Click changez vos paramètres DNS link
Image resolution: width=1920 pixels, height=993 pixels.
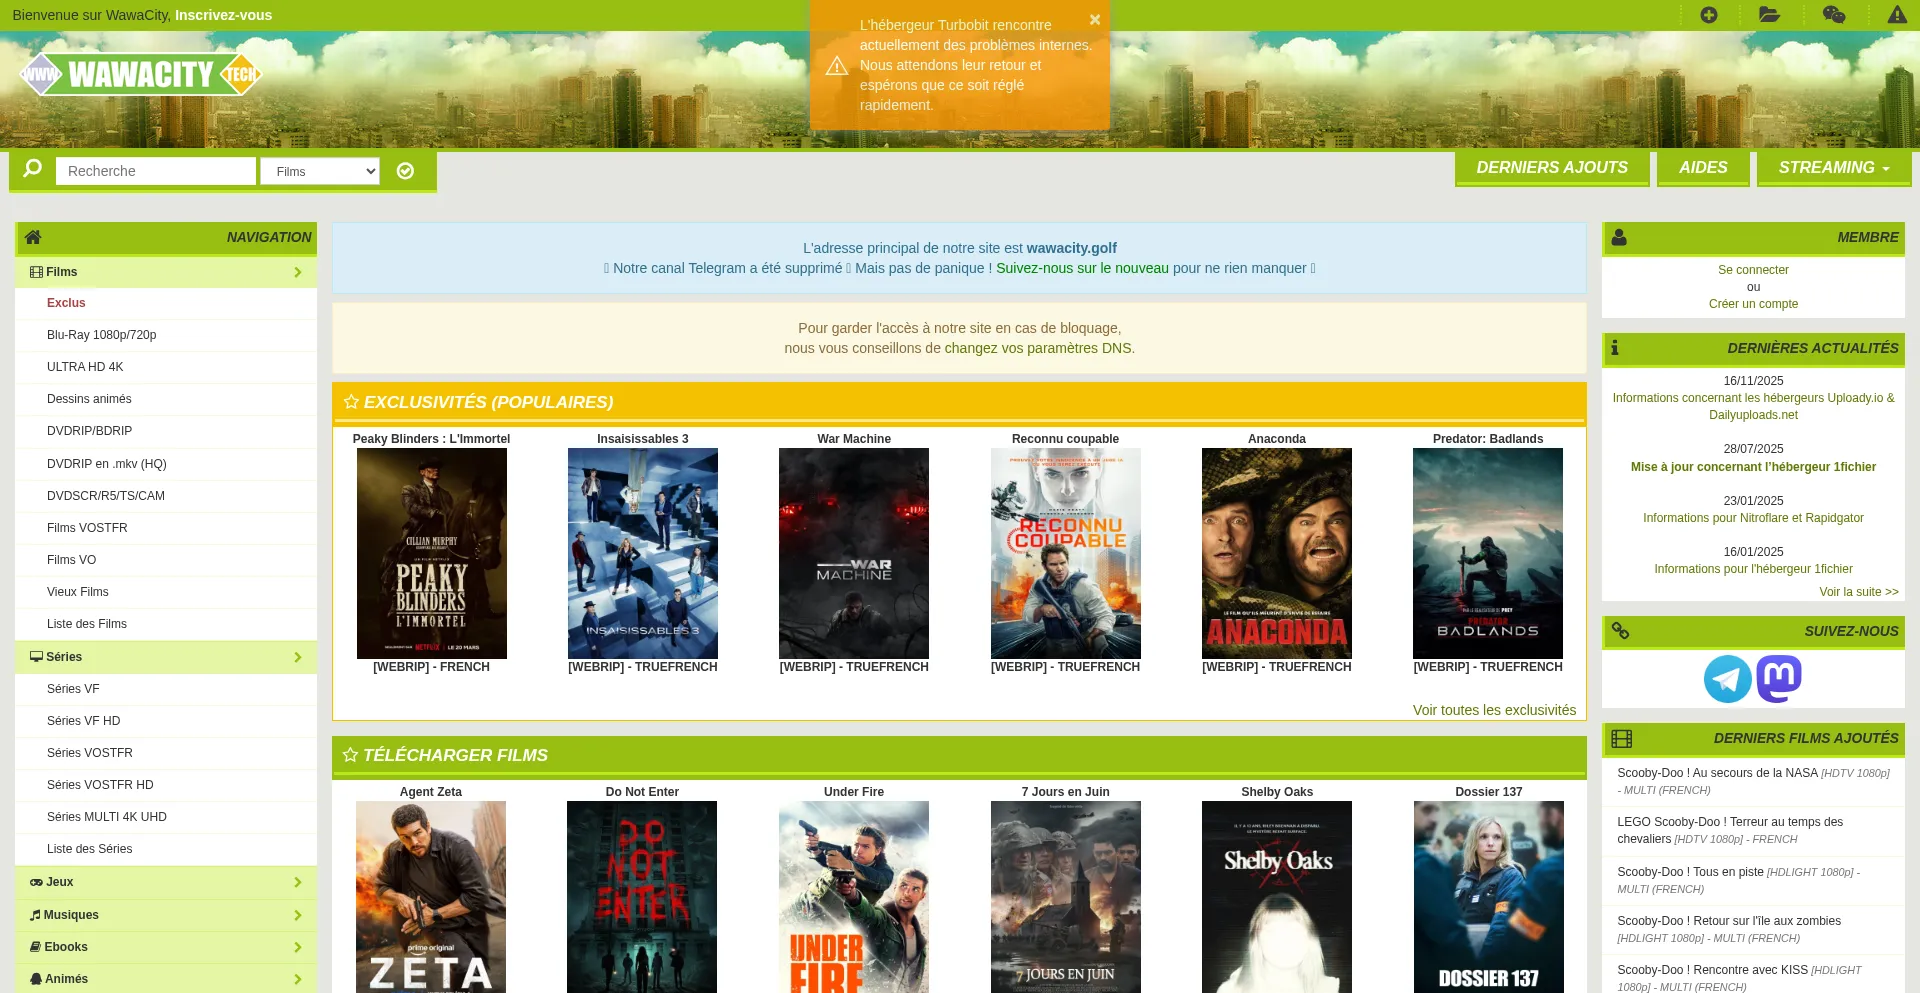pyautogui.click(x=1038, y=348)
